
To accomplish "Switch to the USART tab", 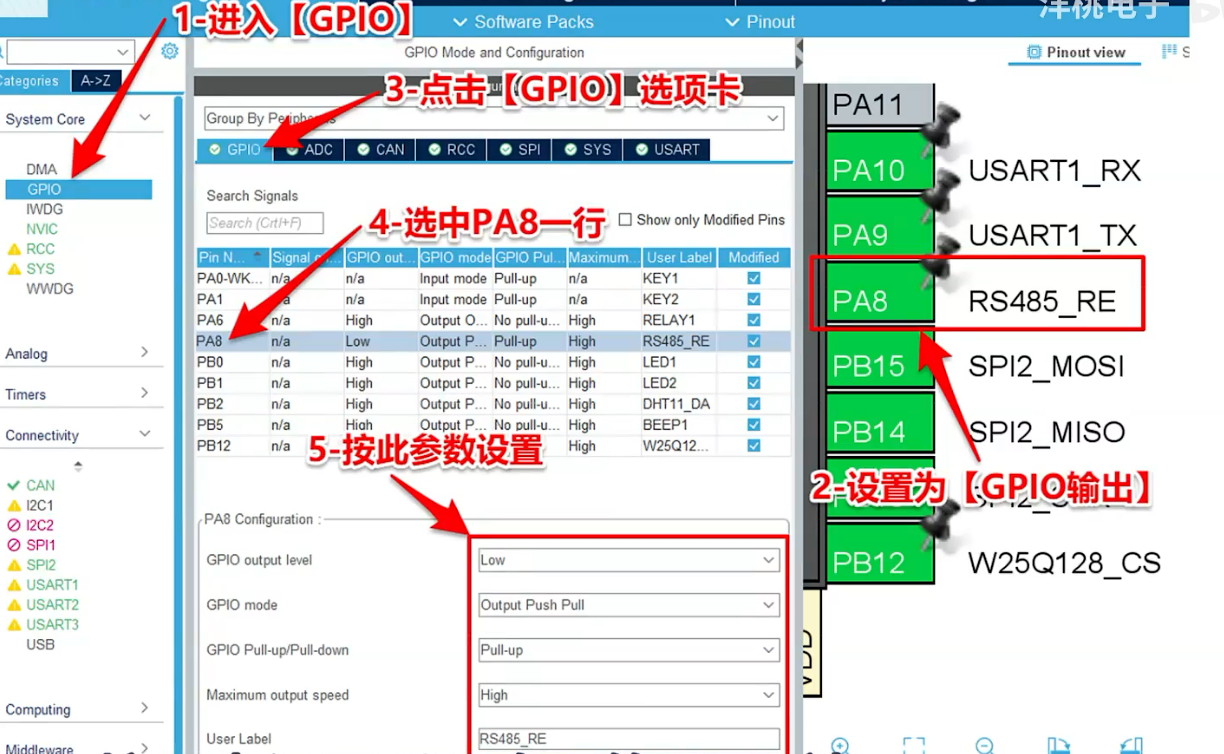I will (667, 150).
